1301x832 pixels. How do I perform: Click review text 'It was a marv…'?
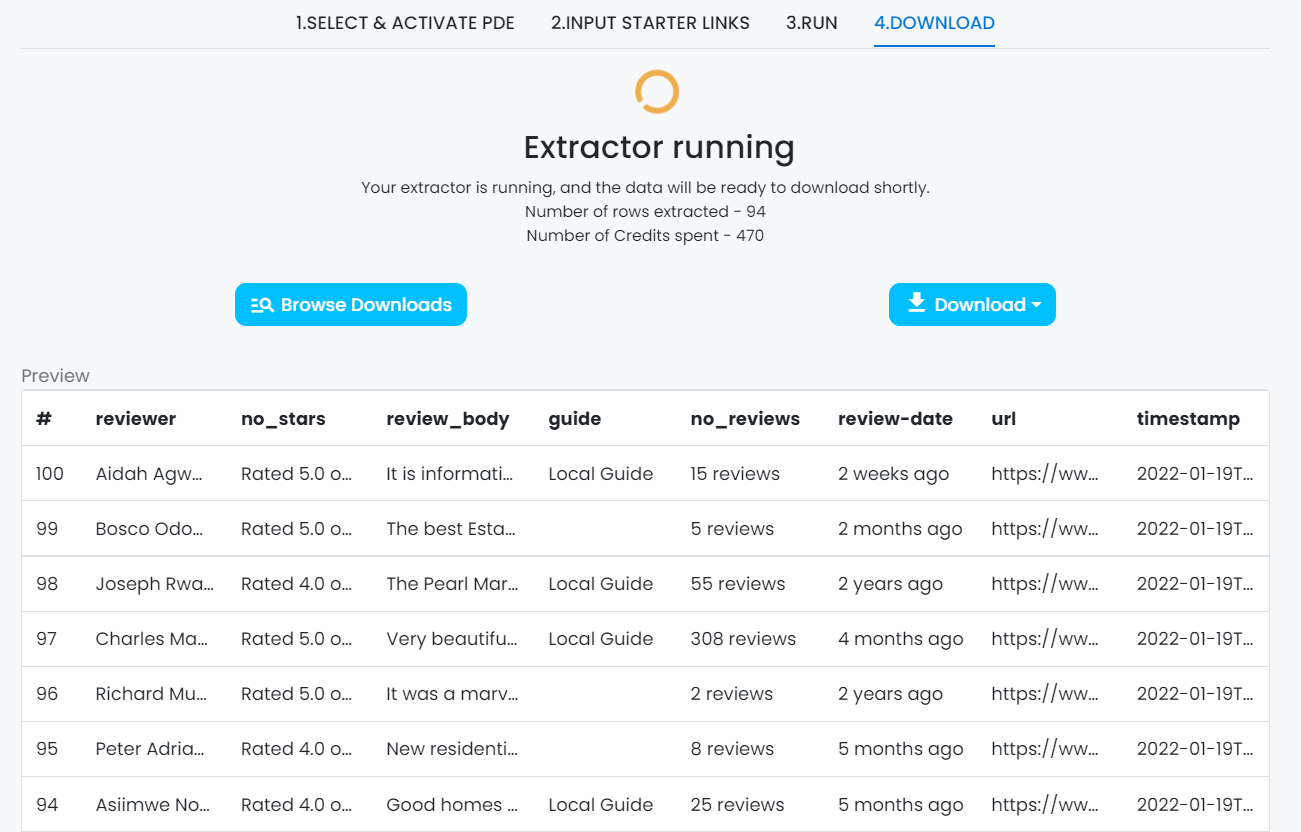click(452, 694)
